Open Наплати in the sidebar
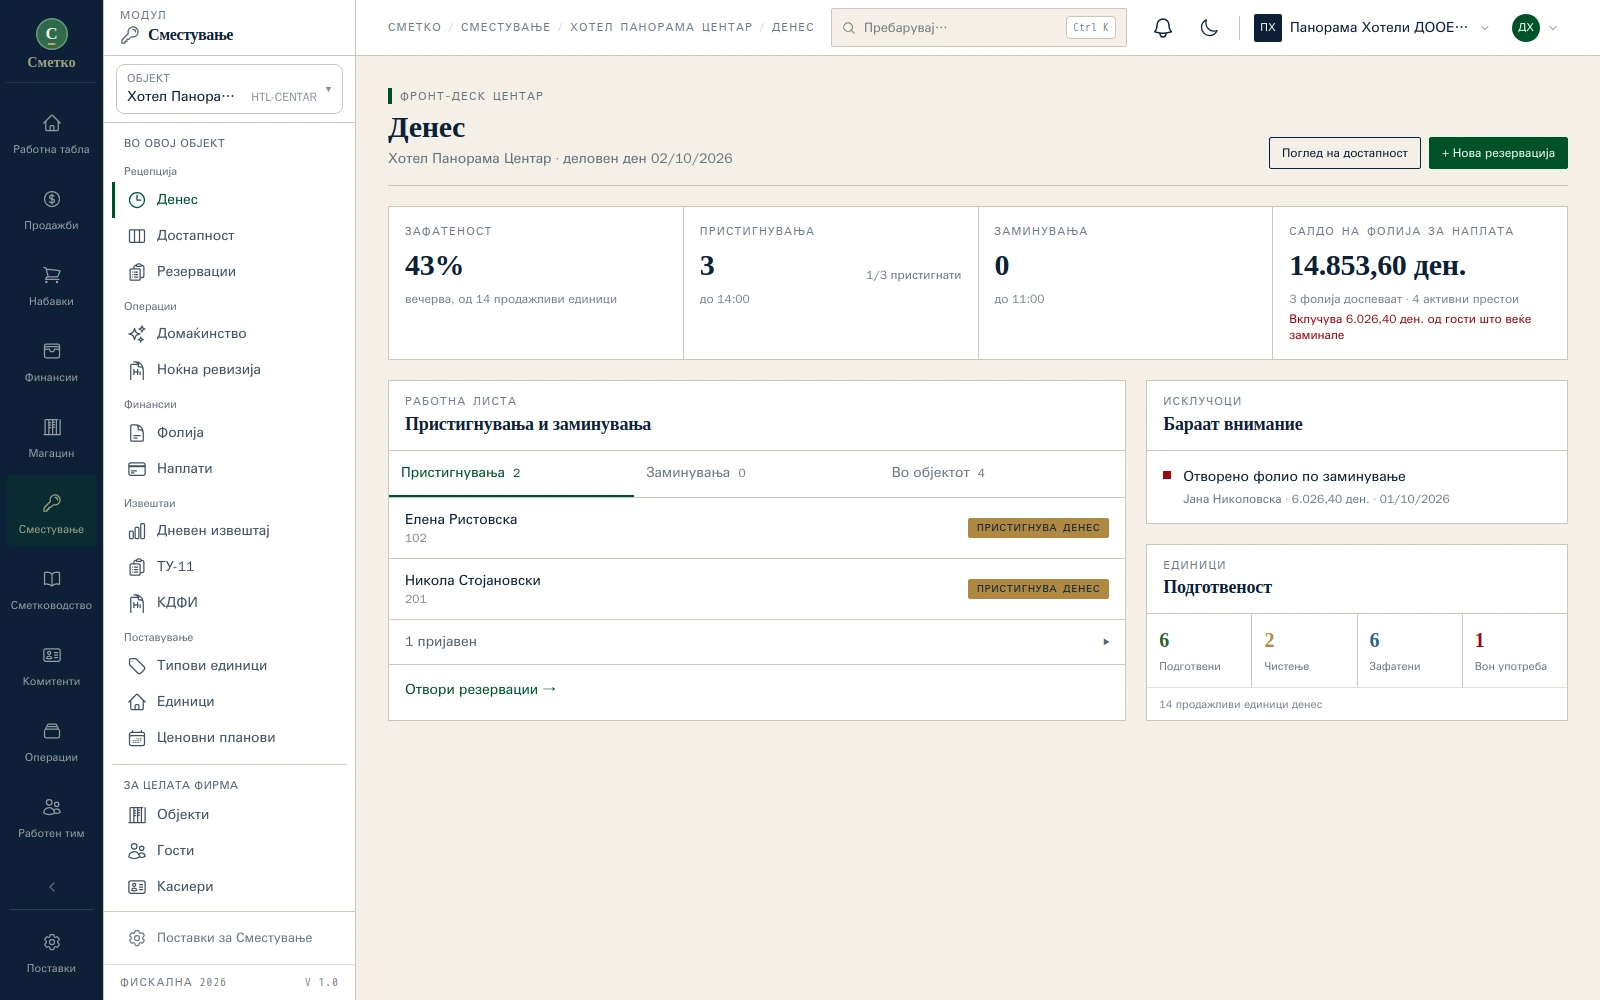 (x=229, y=469)
